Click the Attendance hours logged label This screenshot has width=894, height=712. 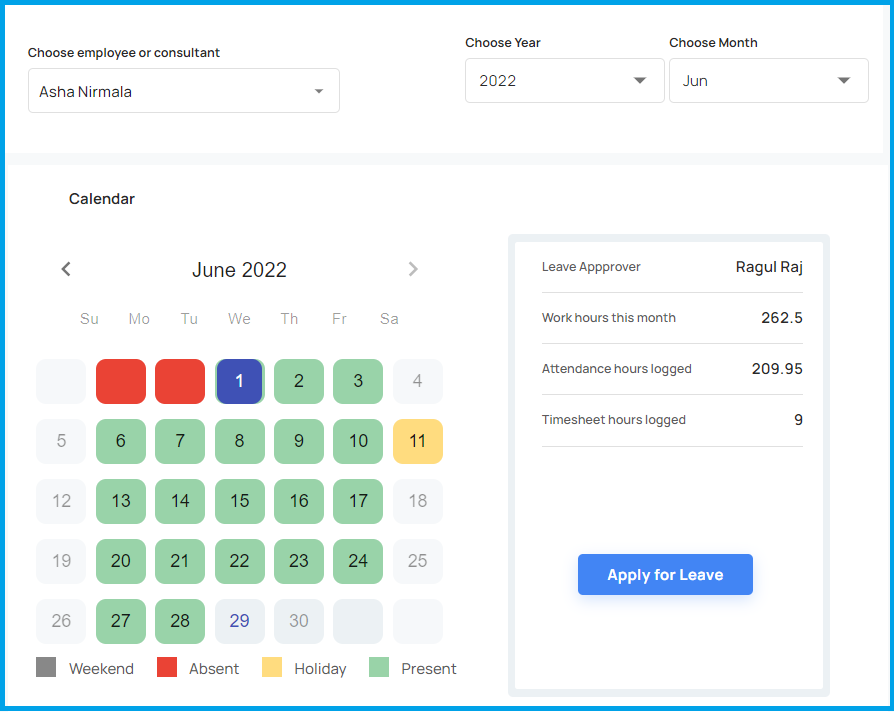pyautogui.click(x=617, y=369)
